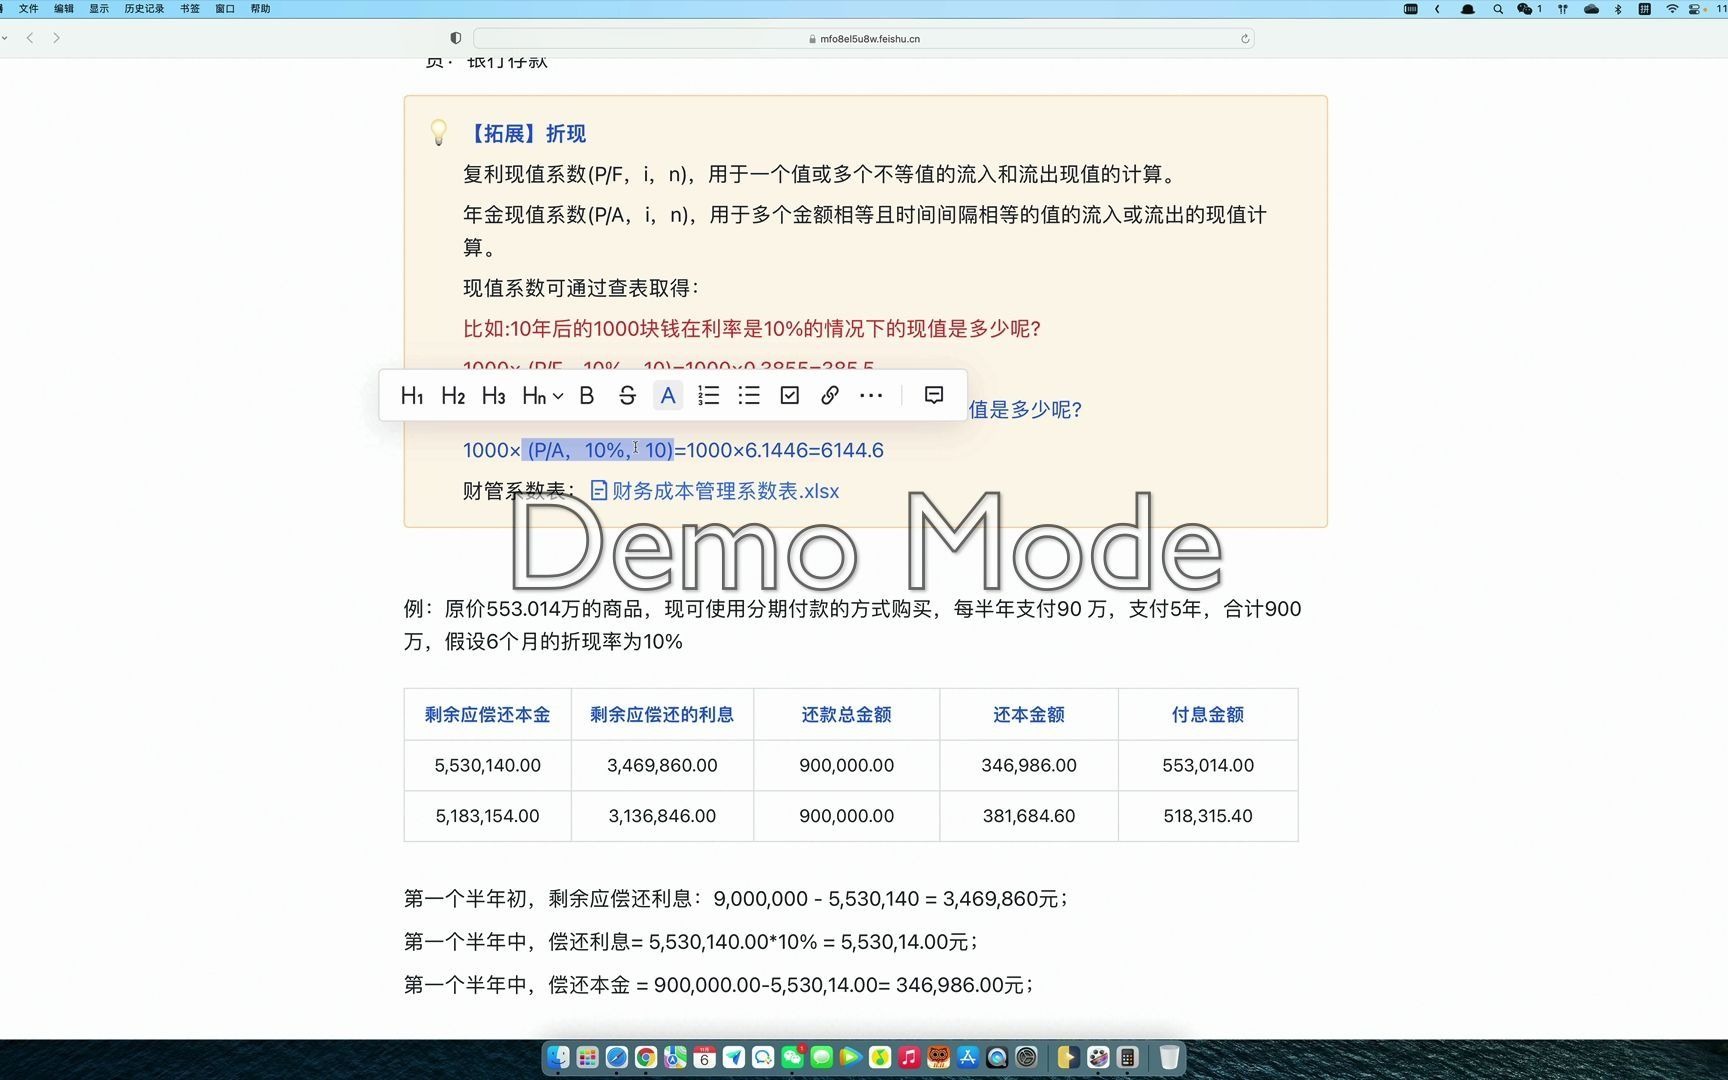The height and width of the screenshot is (1080, 1728).
Task: Reload the page with refresh icon
Action: (1245, 39)
